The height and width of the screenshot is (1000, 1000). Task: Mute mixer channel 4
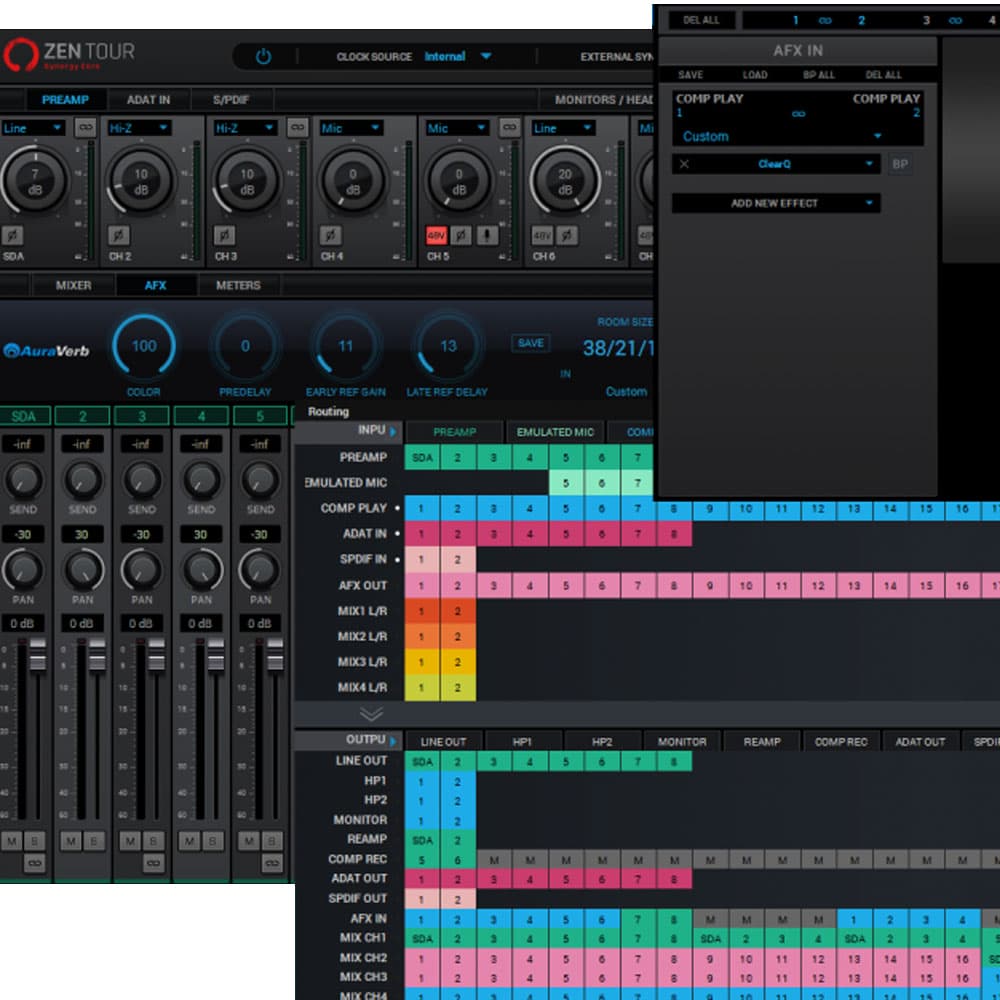(189, 841)
